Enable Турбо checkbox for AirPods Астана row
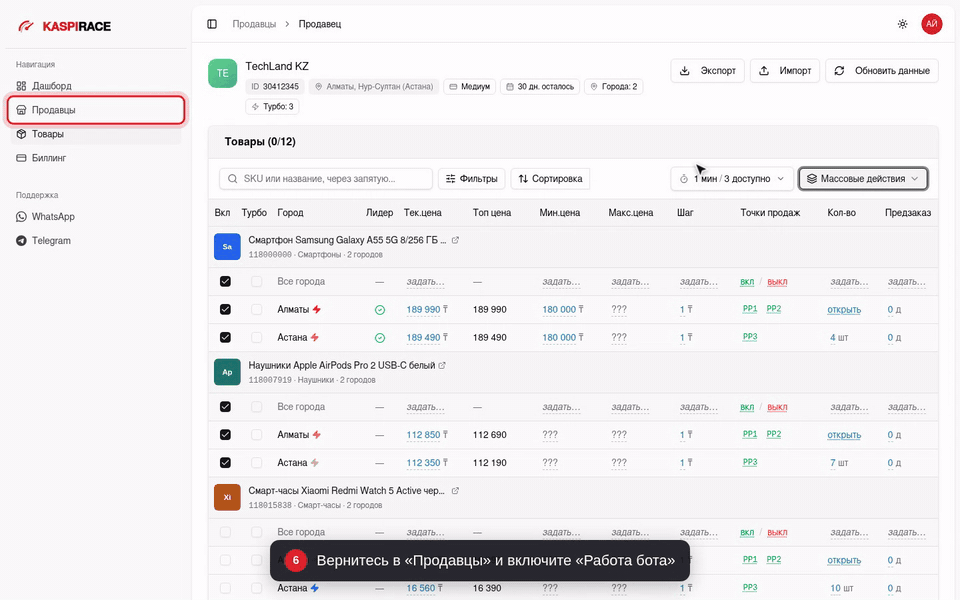Screen dimensions: 960x600 [257, 463]
